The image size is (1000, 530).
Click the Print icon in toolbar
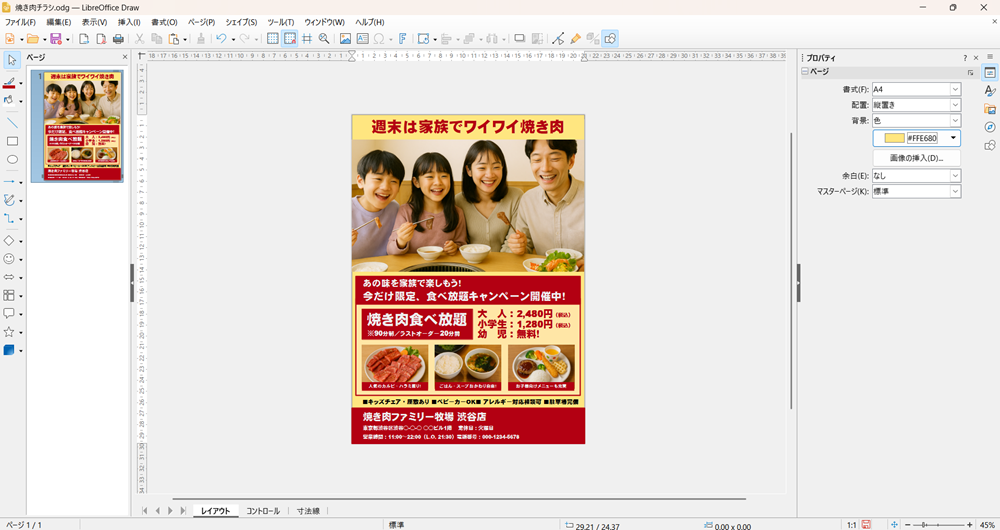click(118, 39)
